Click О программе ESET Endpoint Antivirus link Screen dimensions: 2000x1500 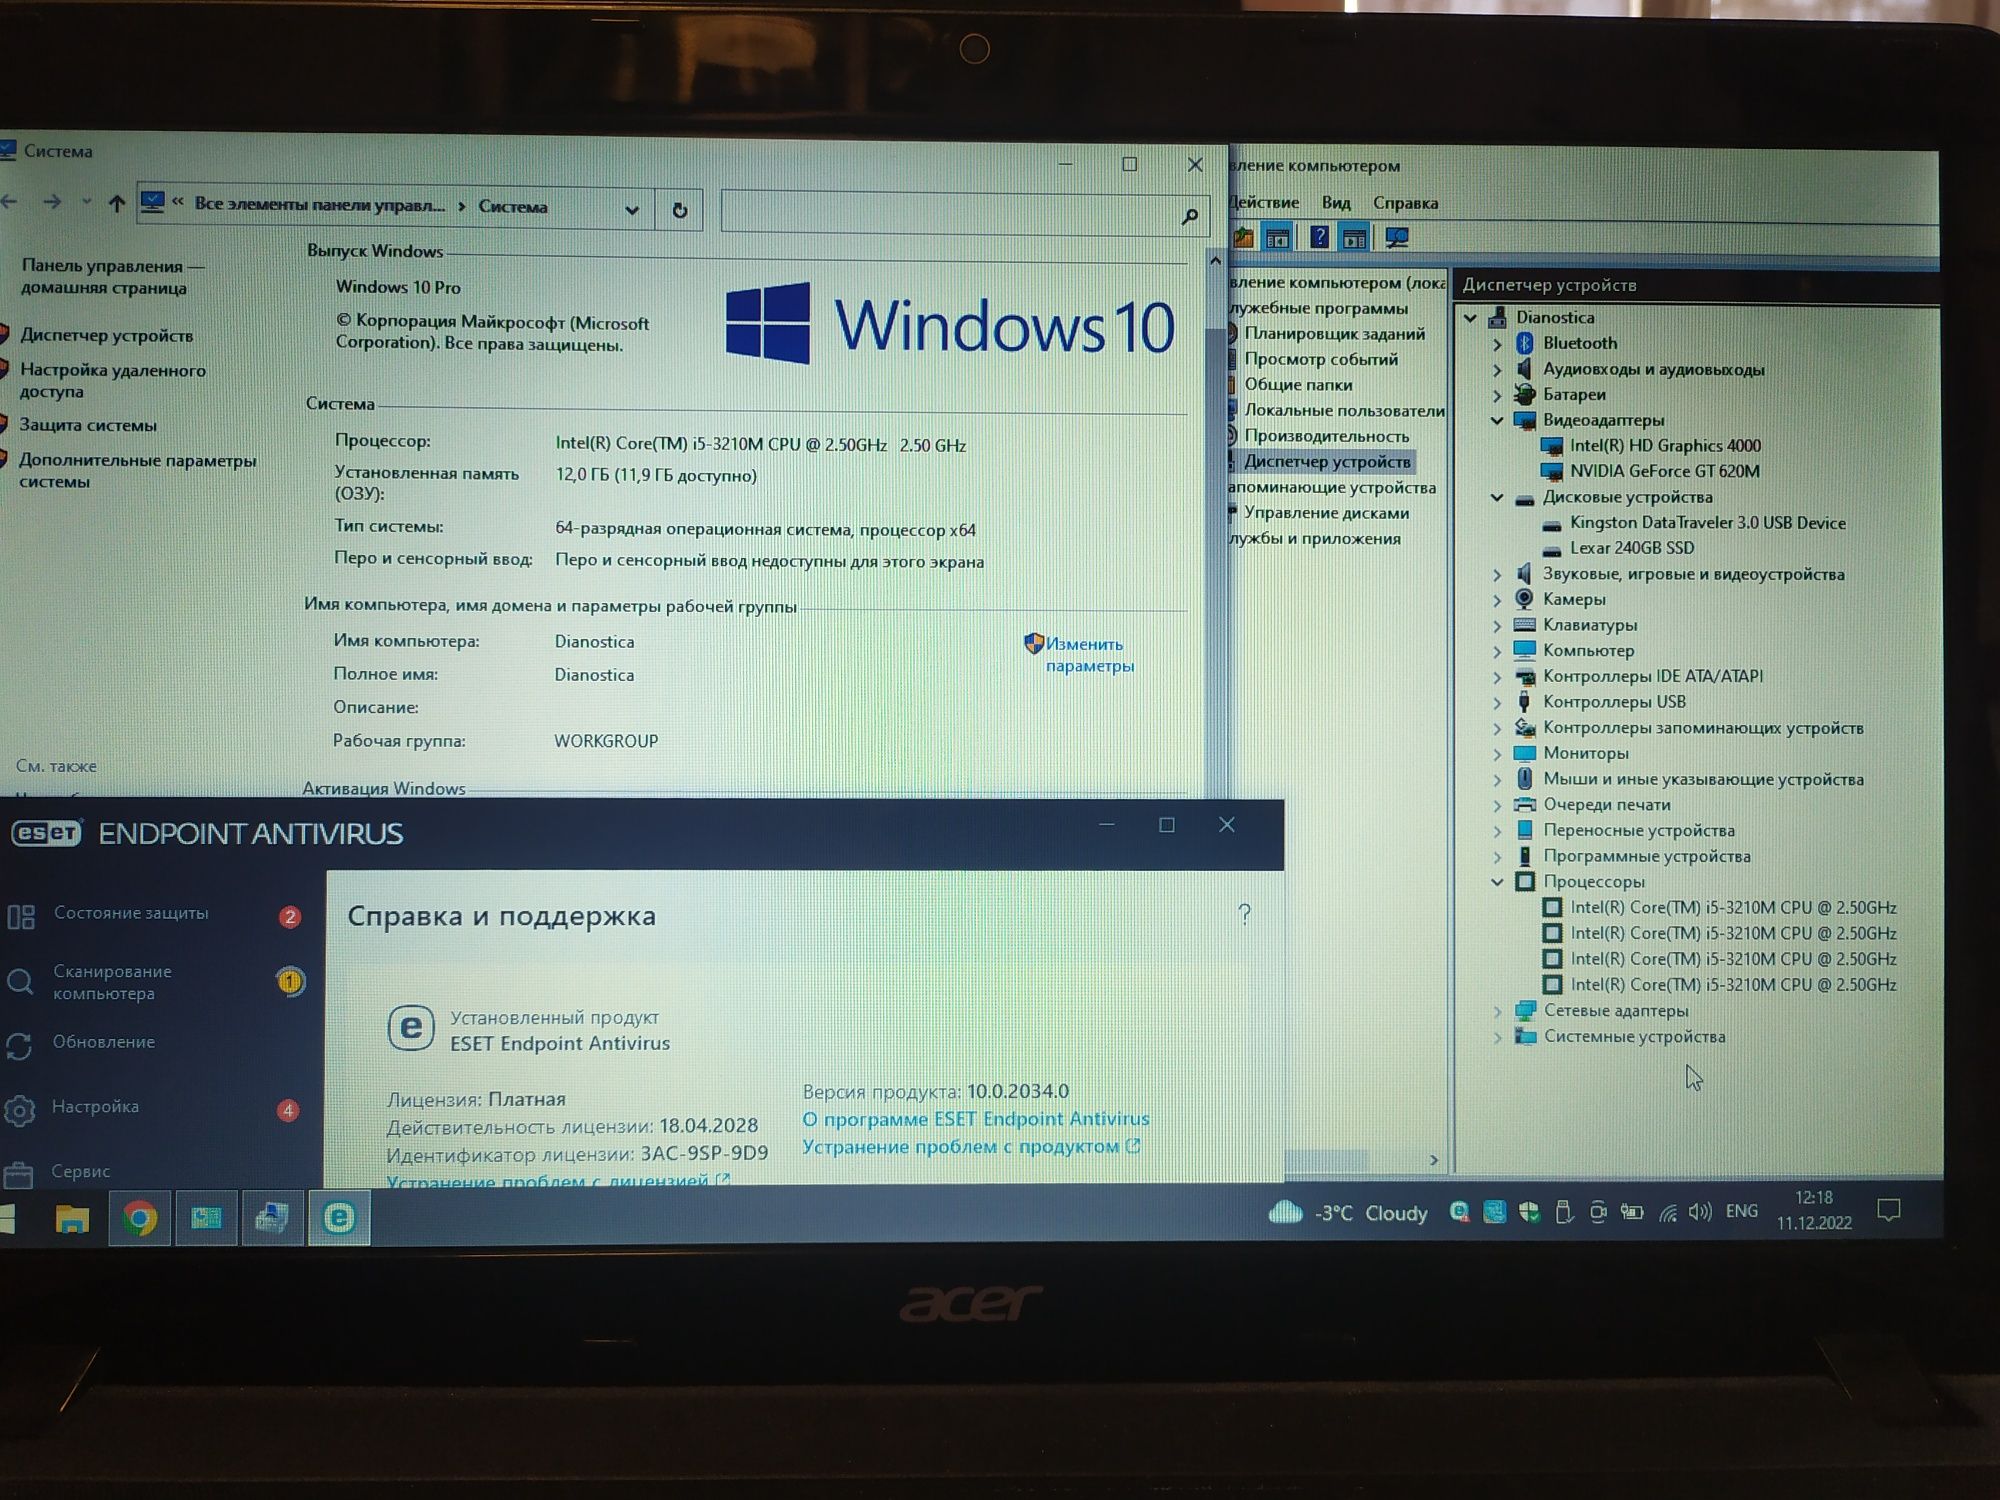[x=976, y=1119]
